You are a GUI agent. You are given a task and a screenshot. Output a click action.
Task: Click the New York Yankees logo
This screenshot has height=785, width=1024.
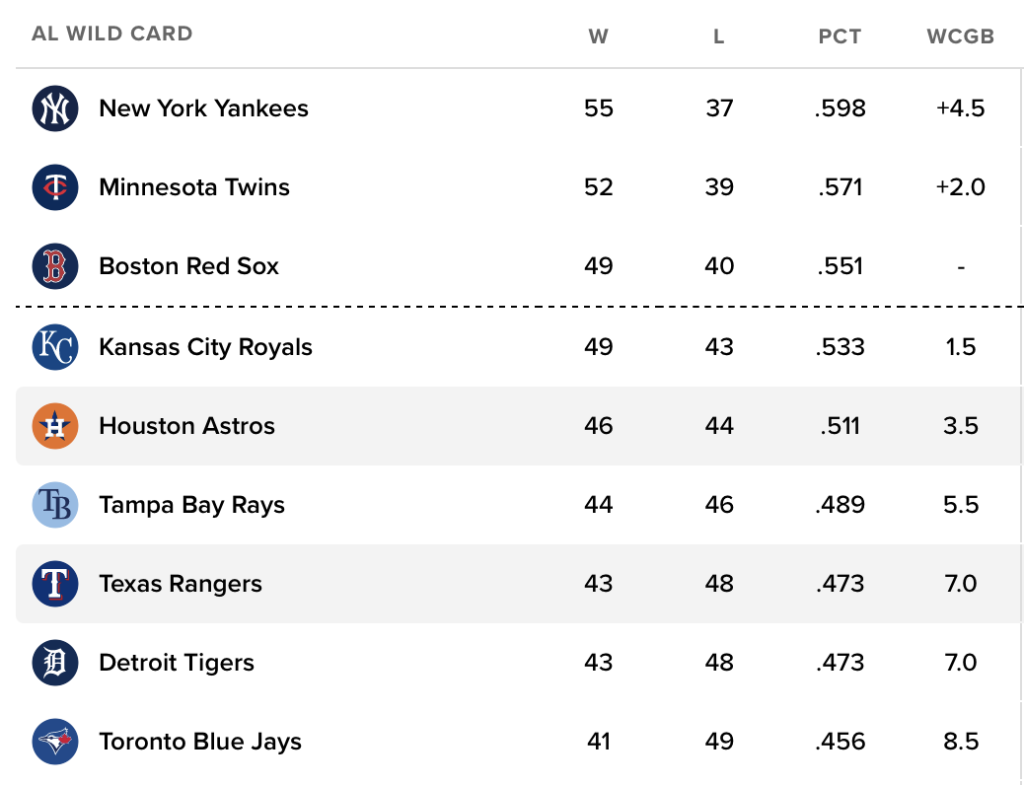[55, 108]
